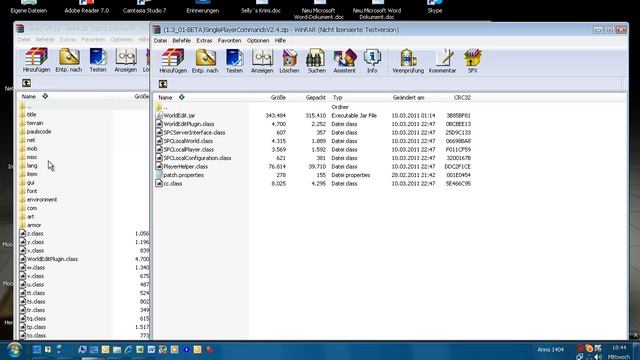Sort by Geändert am column header

[x=409, y=98]
